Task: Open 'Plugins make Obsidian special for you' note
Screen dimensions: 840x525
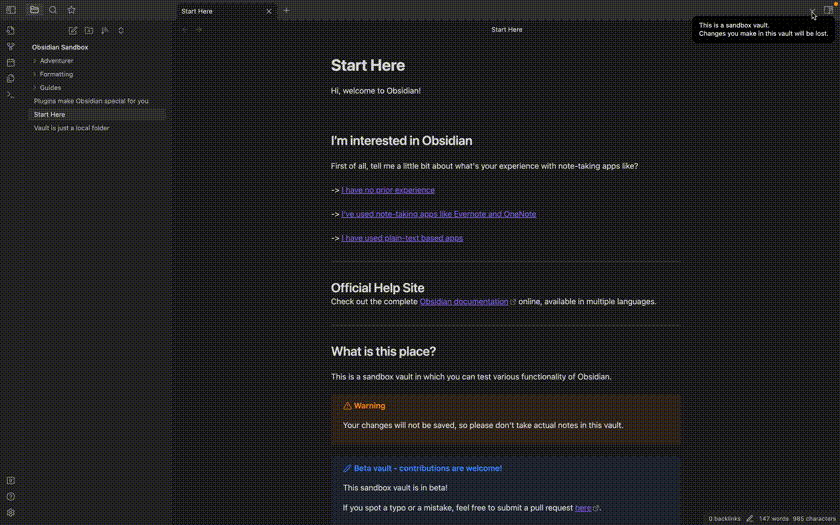Action: 91,101
